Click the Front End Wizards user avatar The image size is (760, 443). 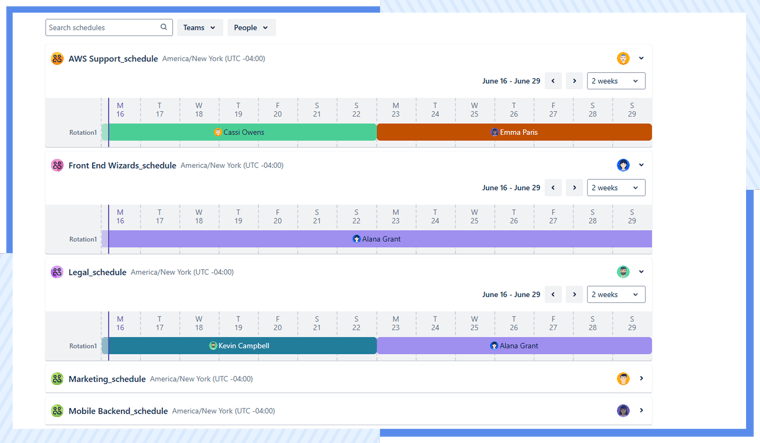(x=623, y=165)
